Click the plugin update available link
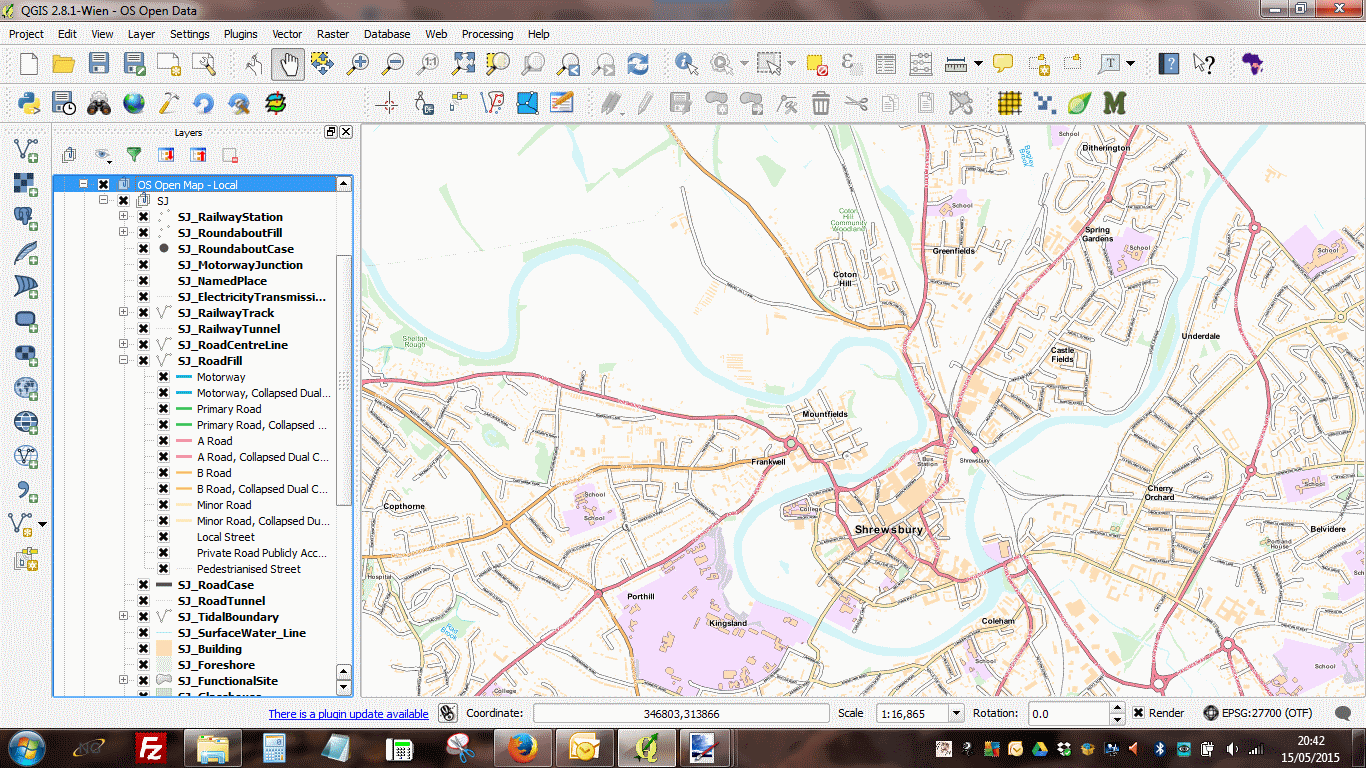Screen dimensions: 1366x768 click(x=348, y=714)
